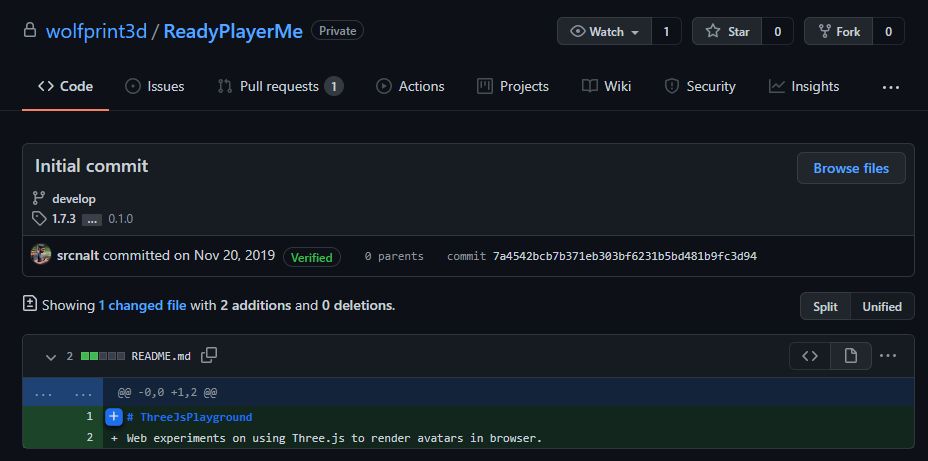928x461 pixels.
Task: Click the Private repository label
Action: coord(337,31)
